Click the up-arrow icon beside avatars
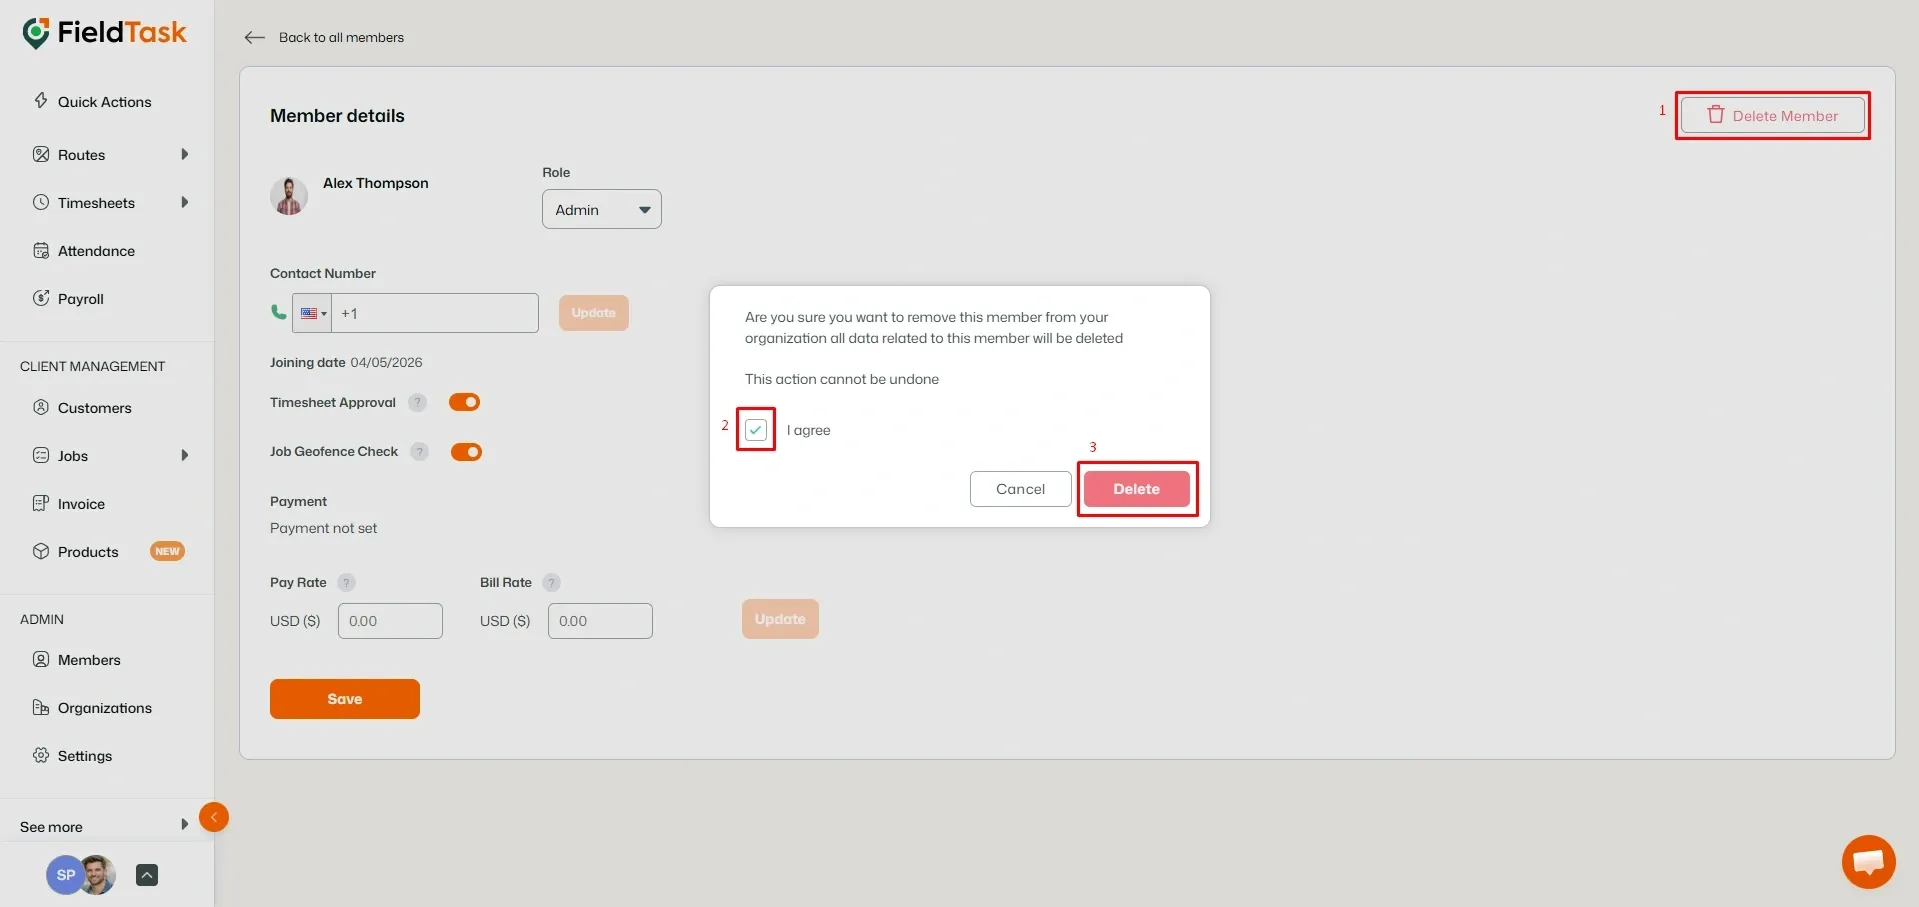The height and width of the screenshot is (907, 1919). pyautogui.click(x=147, y=875)
